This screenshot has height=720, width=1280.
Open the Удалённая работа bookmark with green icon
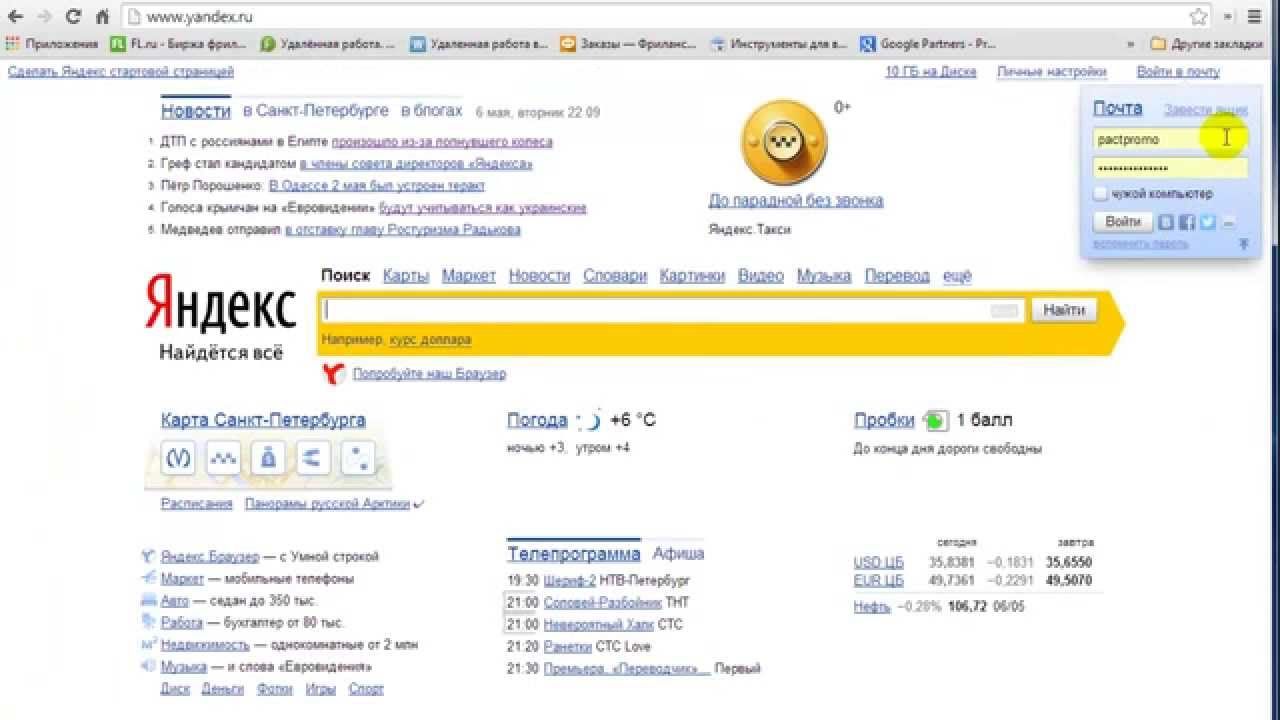tap(328, 44)
